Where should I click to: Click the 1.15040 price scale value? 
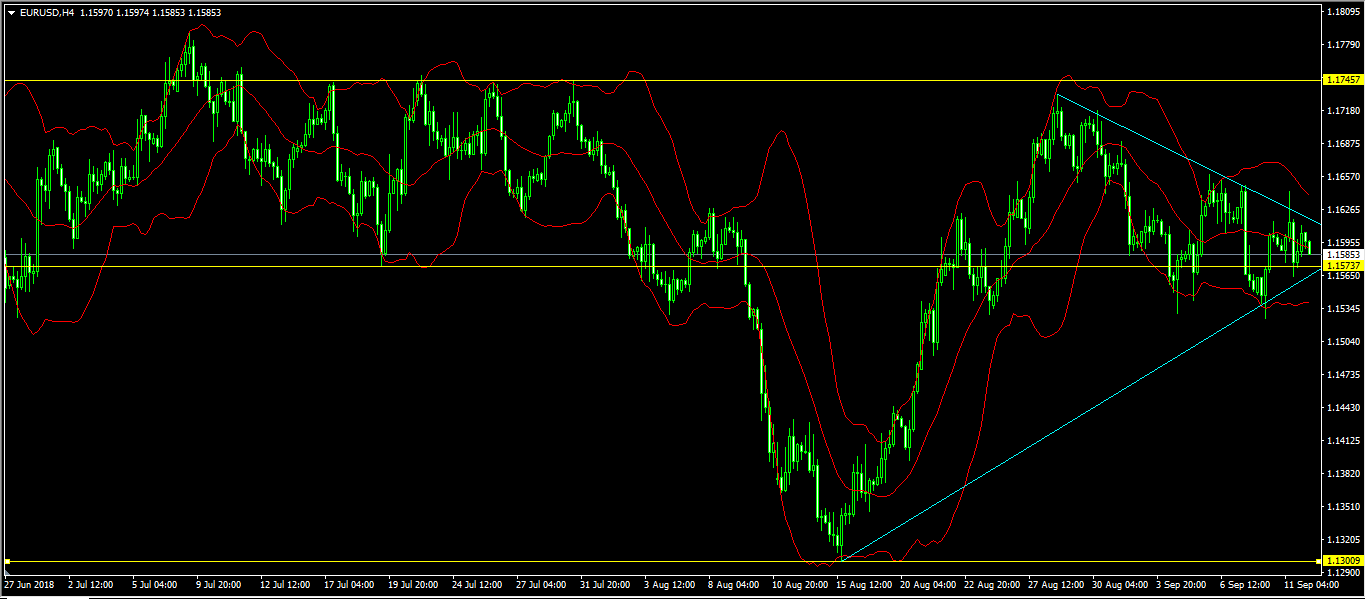point(1343,342)
